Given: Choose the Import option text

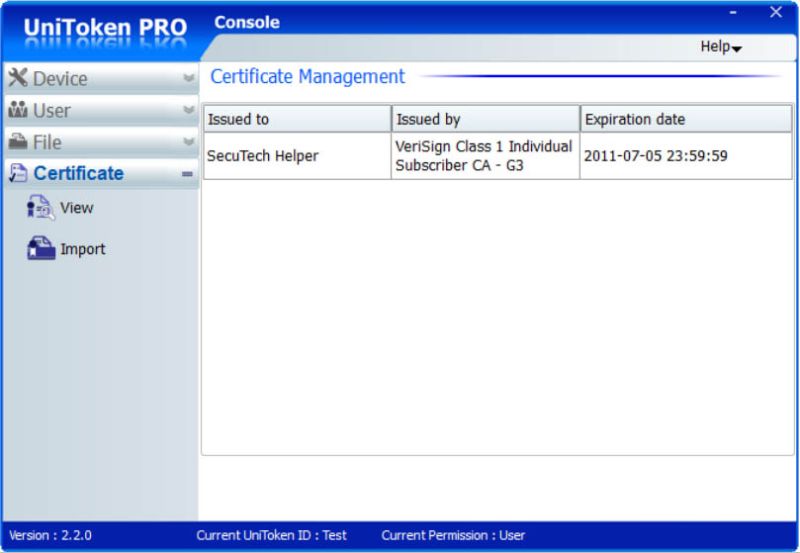Looking at the screenshot, I should pyautogui.click(x=83, y=249).
